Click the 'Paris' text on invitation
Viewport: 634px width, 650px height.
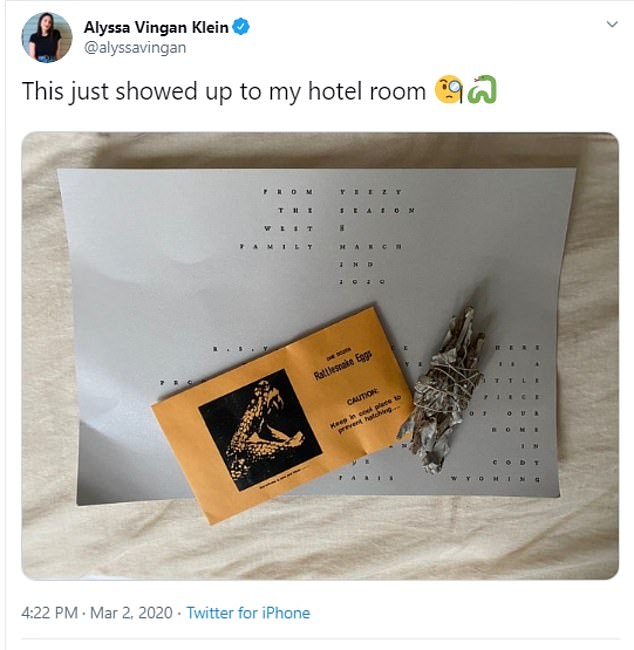click(x=366, y=477)
